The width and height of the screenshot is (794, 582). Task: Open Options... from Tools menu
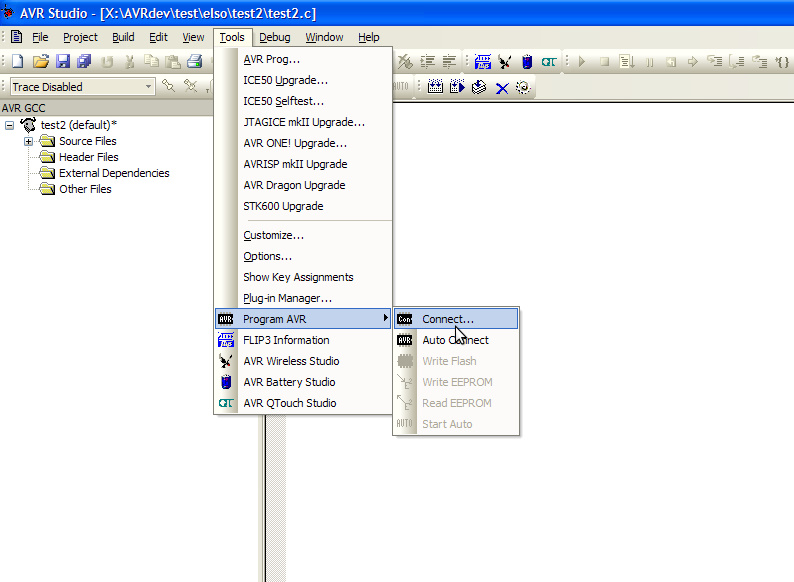click(303, 256)
